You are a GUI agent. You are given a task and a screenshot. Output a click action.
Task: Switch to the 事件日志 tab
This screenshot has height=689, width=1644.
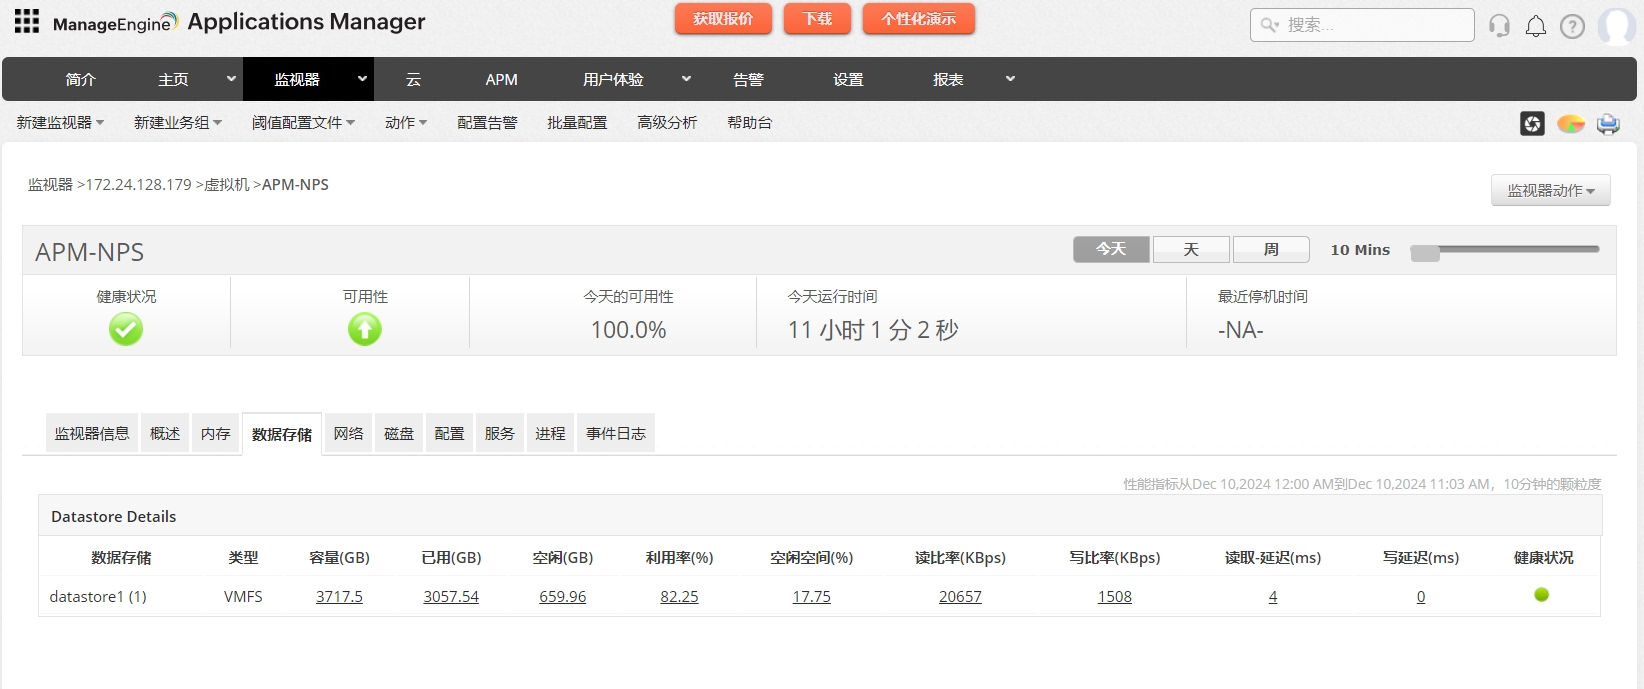[x=616, y=433]
